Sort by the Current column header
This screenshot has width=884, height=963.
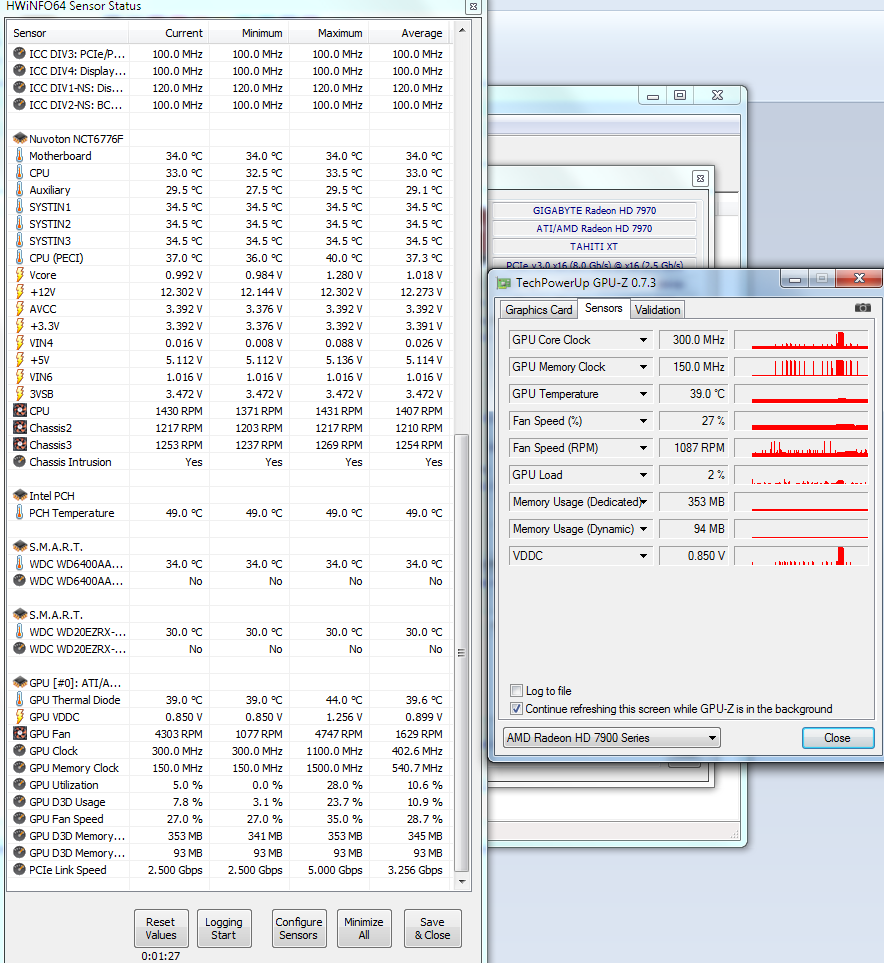[168, 33]
